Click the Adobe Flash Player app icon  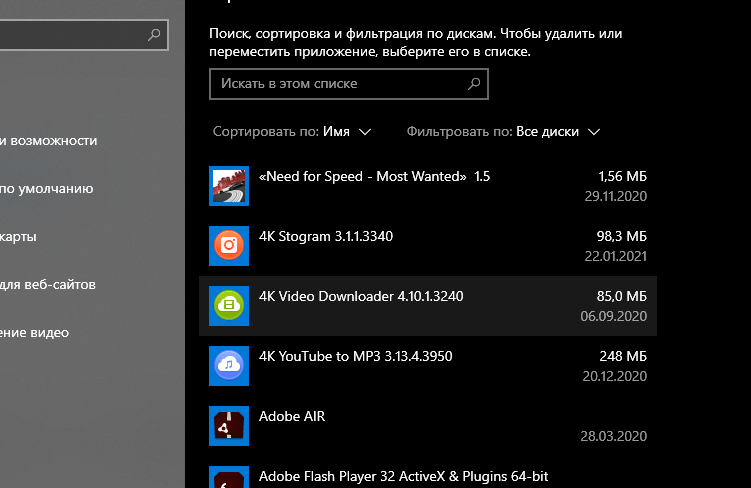point(229,477)
